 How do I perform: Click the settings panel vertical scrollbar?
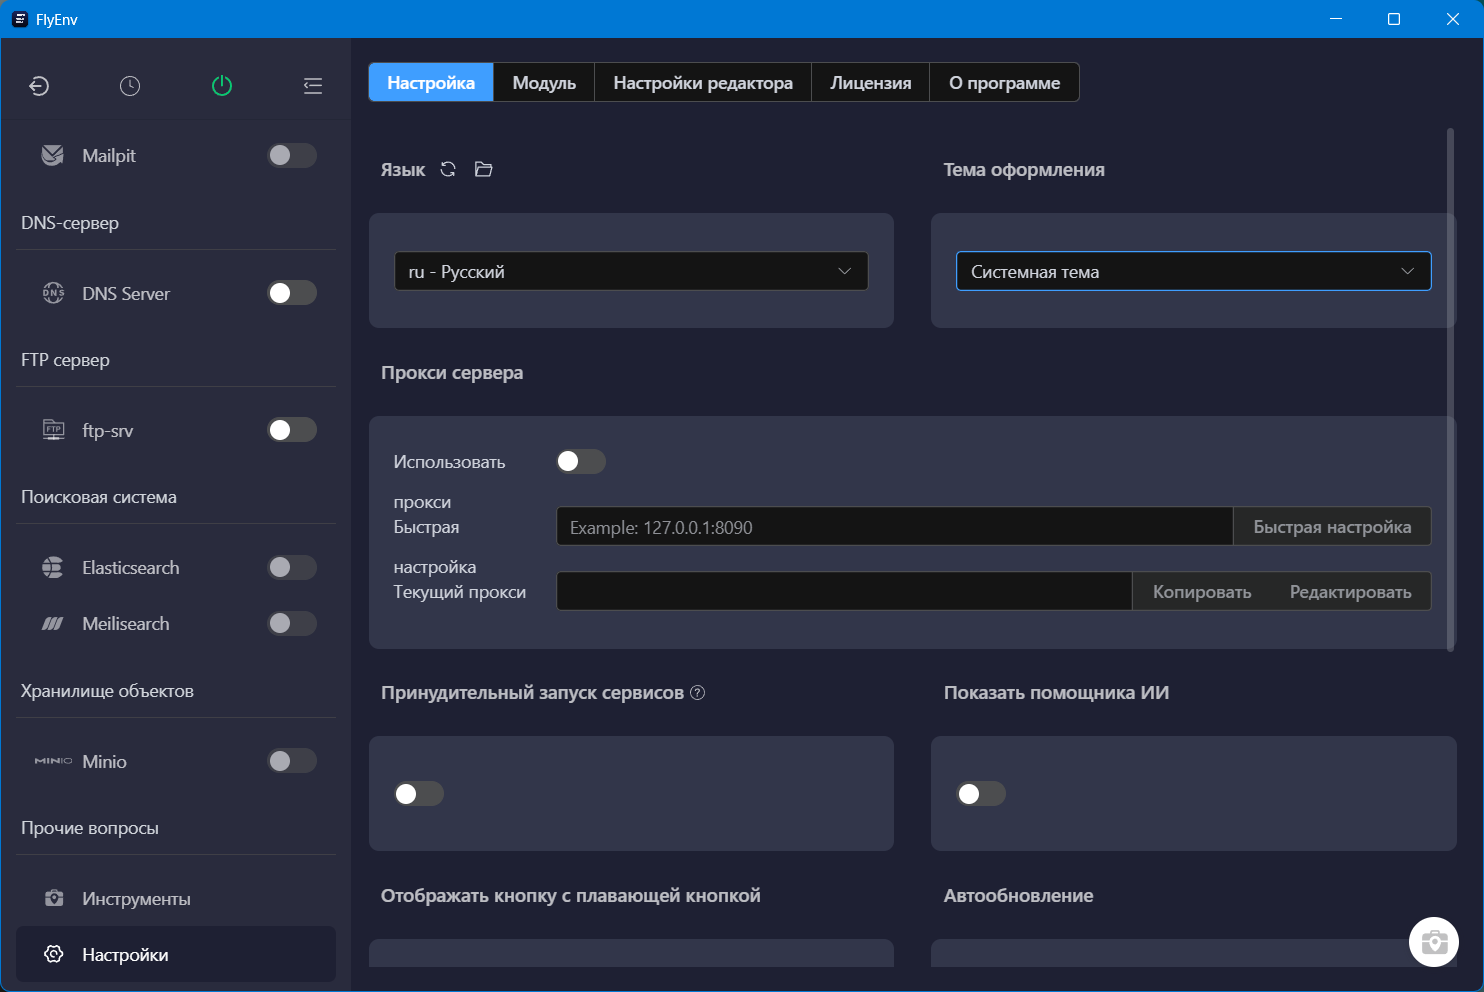1450,390
